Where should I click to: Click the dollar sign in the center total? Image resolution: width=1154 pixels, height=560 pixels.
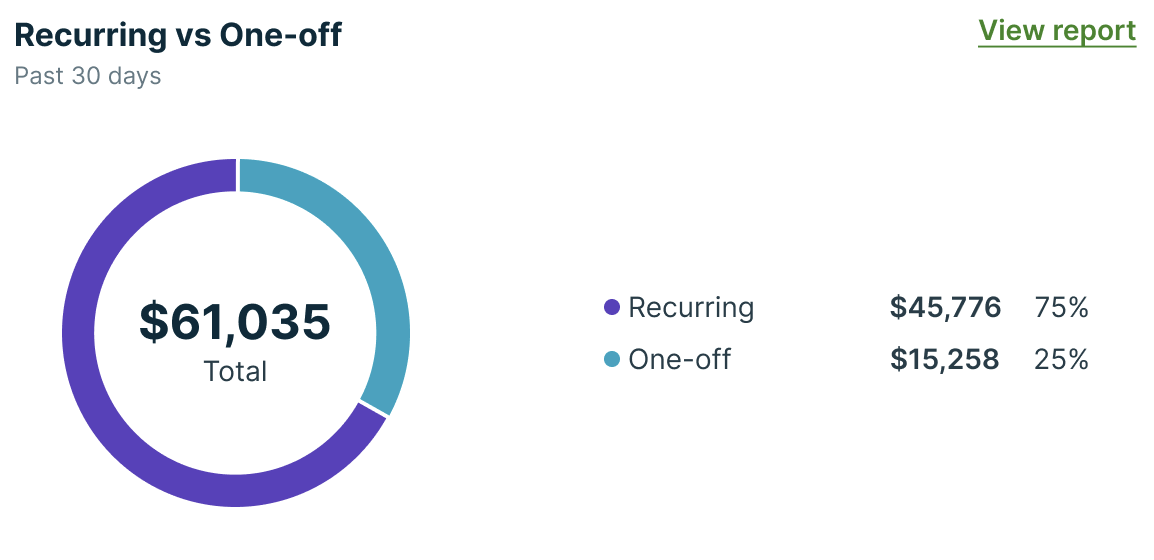(153, 322)
